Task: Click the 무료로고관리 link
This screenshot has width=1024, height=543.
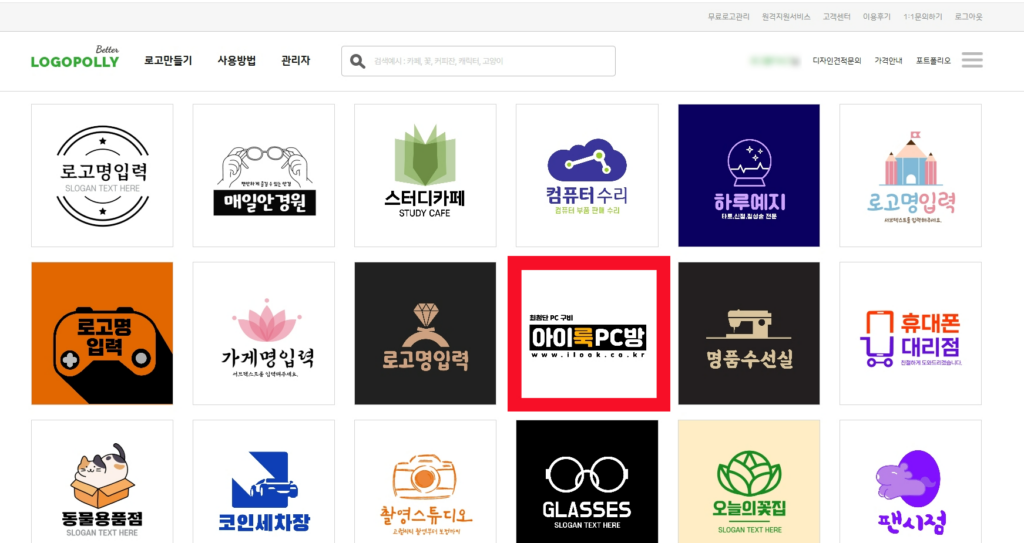Action: point(728,16)
